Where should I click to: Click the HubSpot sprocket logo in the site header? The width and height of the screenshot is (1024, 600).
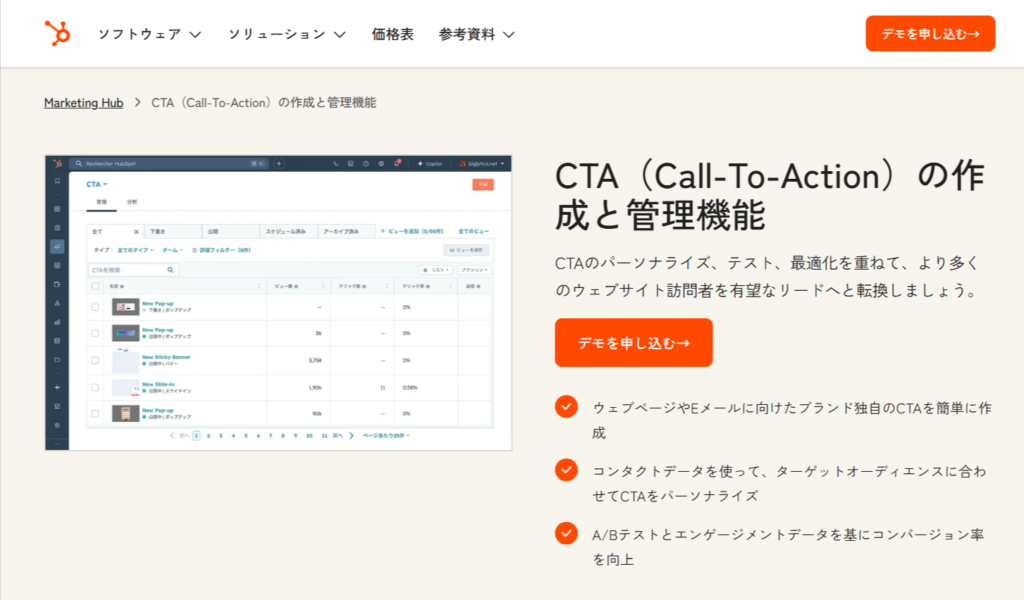pyautogui.click(x=57, y=33)
